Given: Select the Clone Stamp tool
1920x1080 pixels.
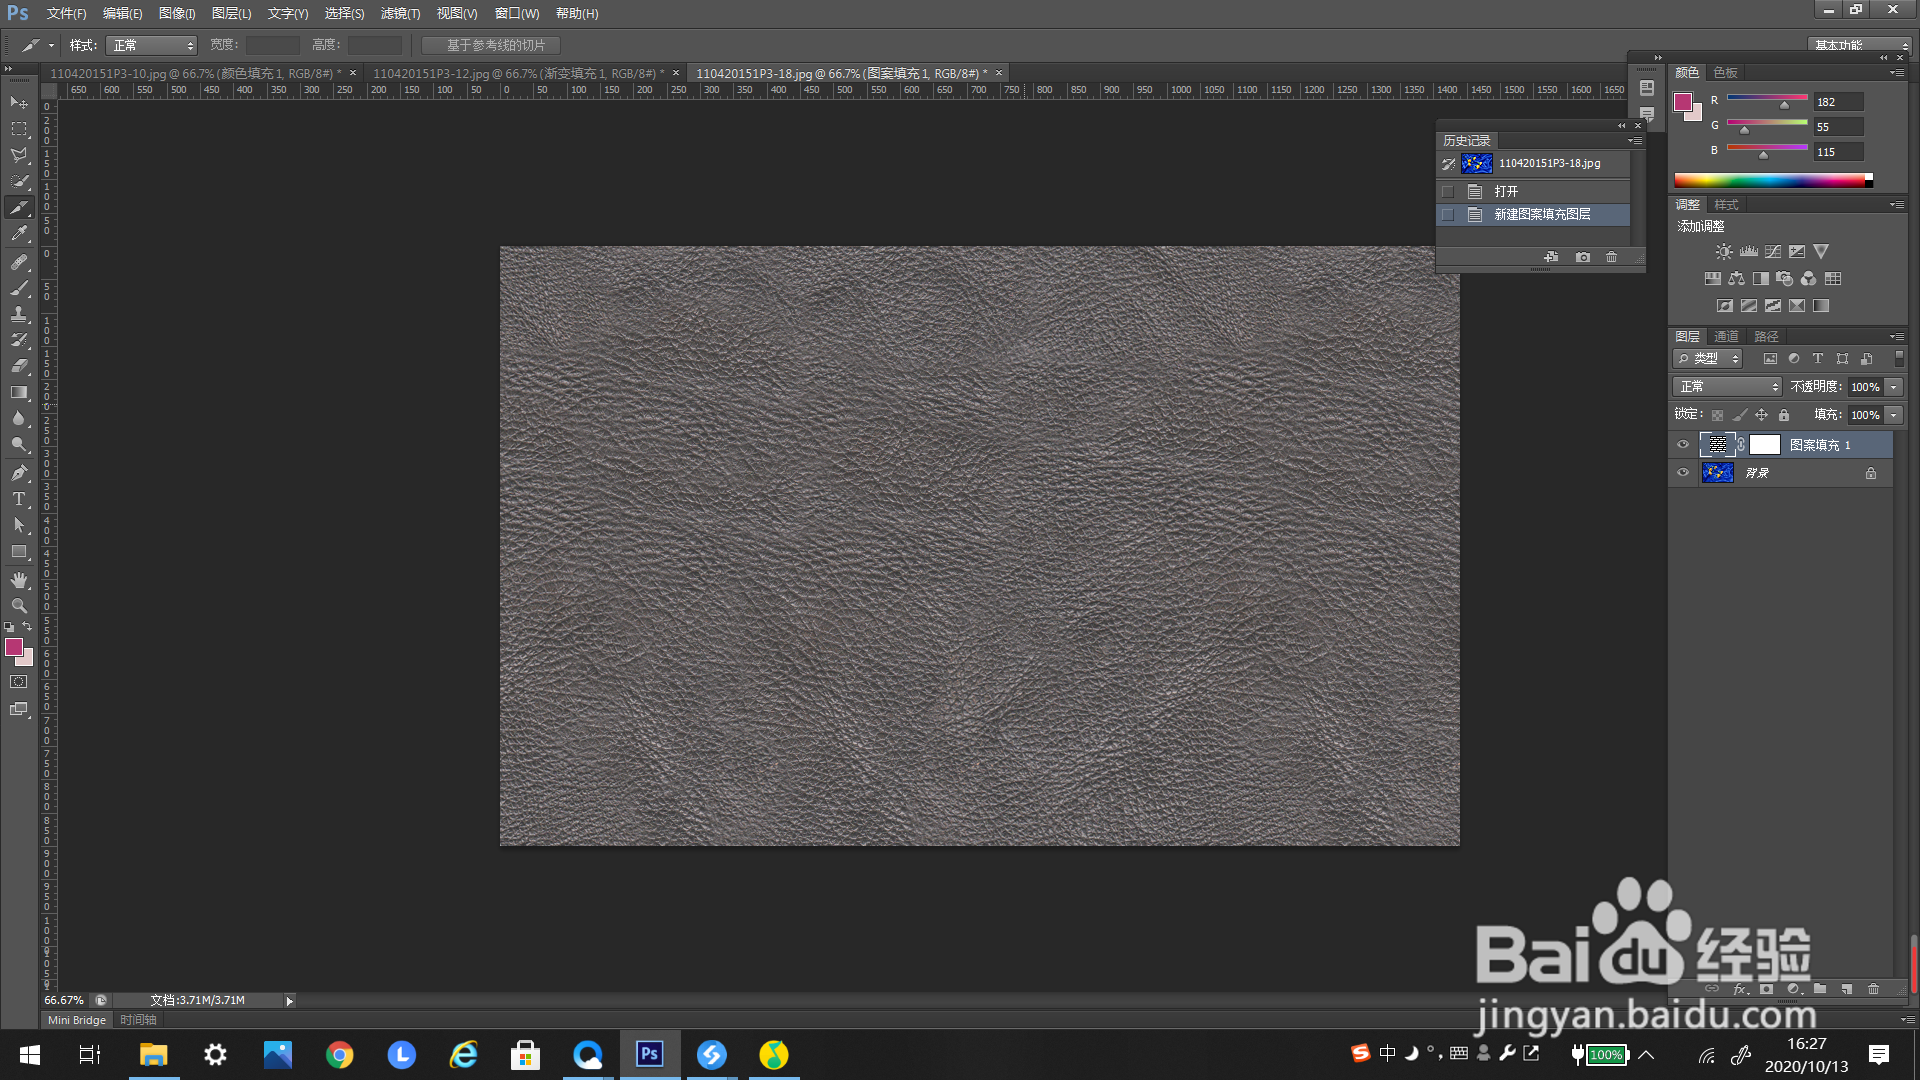Looking at the screenshot, I should tap(19, 314).
